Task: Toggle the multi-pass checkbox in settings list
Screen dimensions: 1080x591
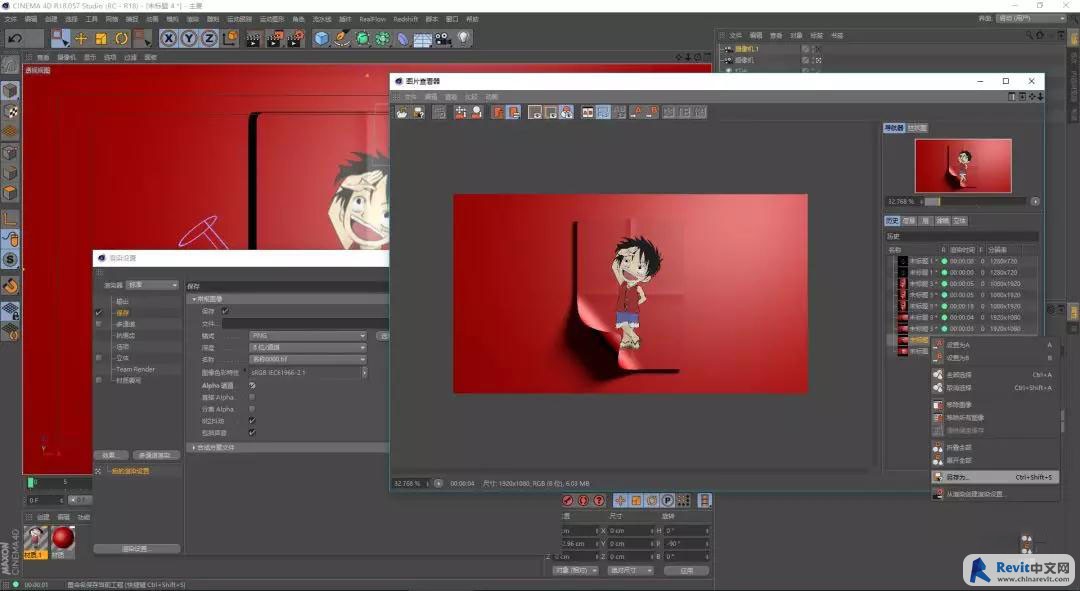Action: point(98,324)
